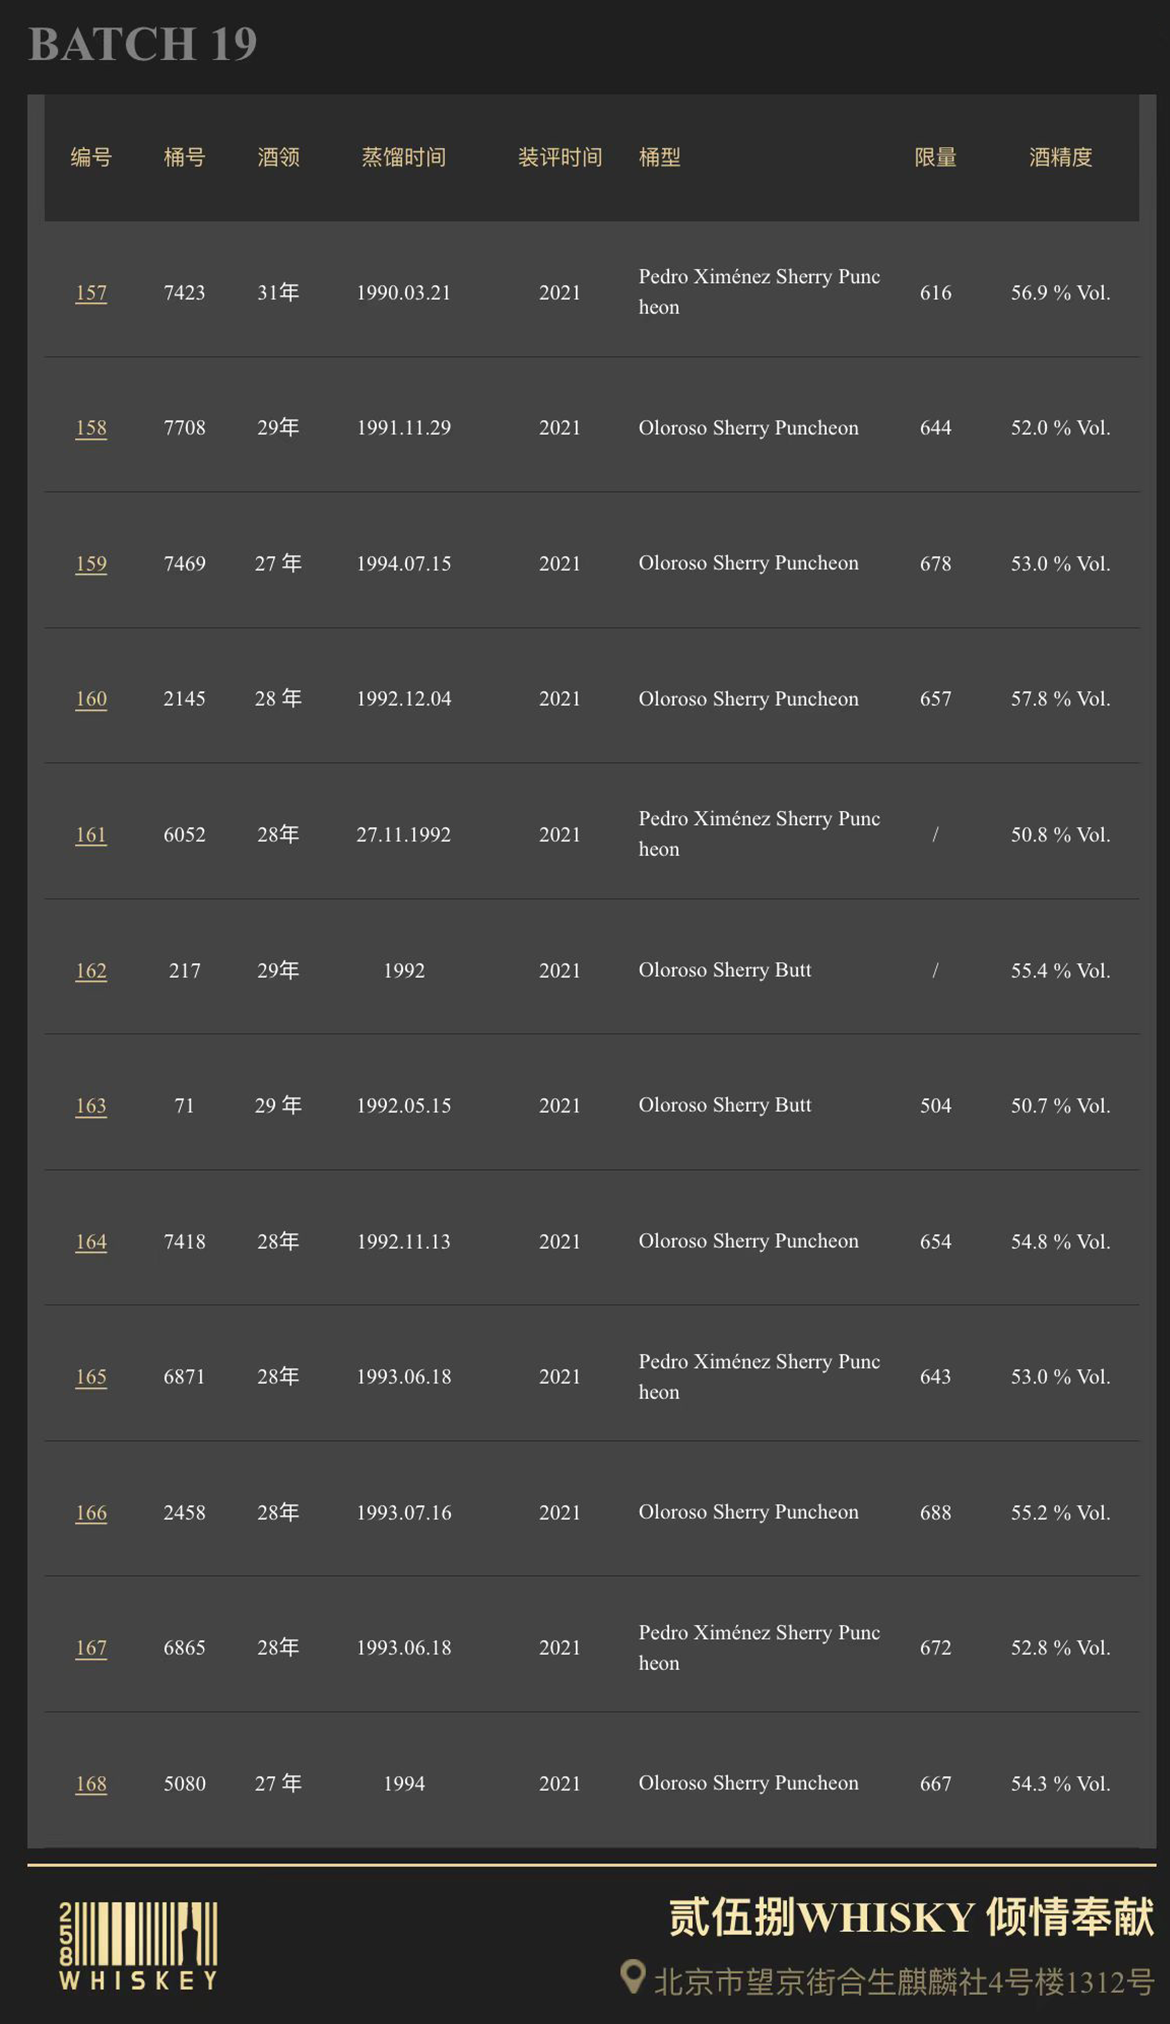This screenshot has width=1170, height=2024.
Task: Open entry link 162
Action: click(x=91, y=971)
